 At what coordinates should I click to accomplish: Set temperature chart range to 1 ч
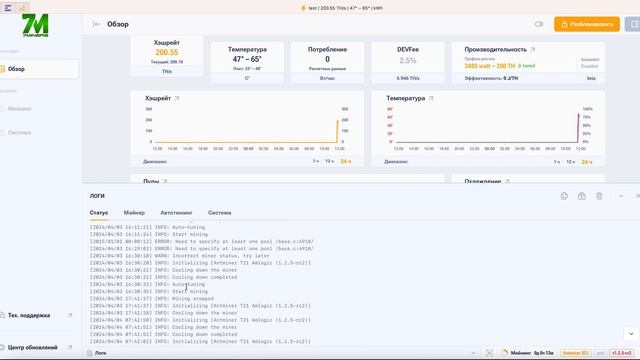pyautogui.click(x=557, y=162)
